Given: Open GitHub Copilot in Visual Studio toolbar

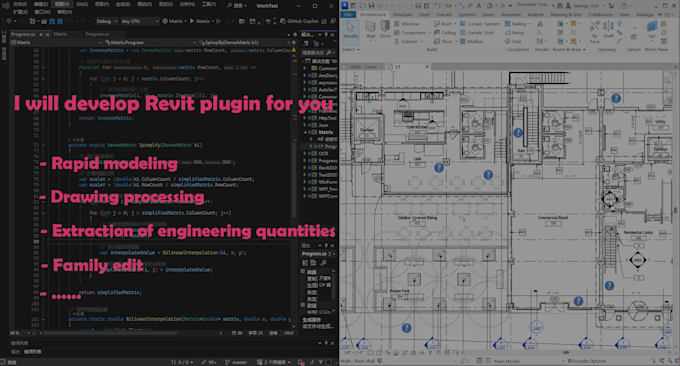Looking at the screenshot, I should point(300,21).
